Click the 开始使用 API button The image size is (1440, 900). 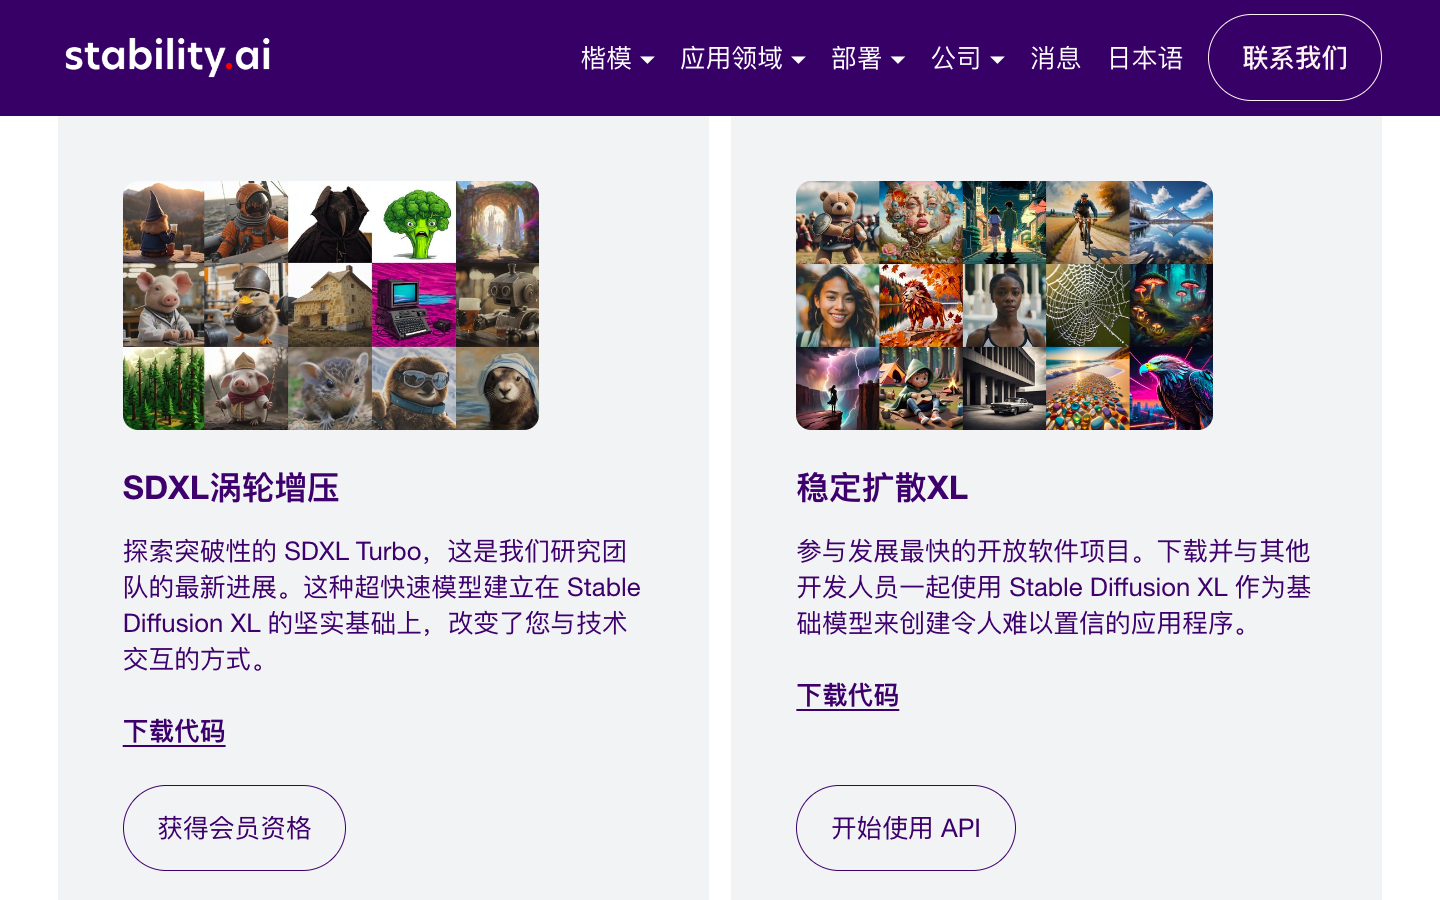(x=906, y=828)
